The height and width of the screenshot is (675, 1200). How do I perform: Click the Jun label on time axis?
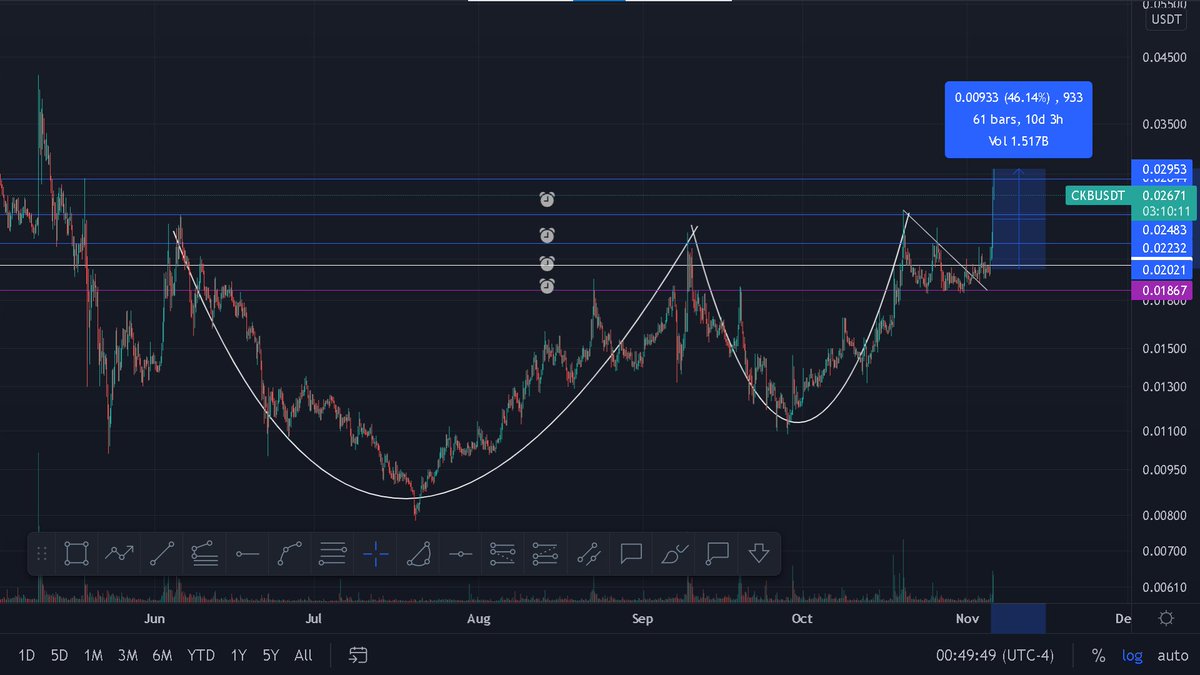[x=153, y=619]
